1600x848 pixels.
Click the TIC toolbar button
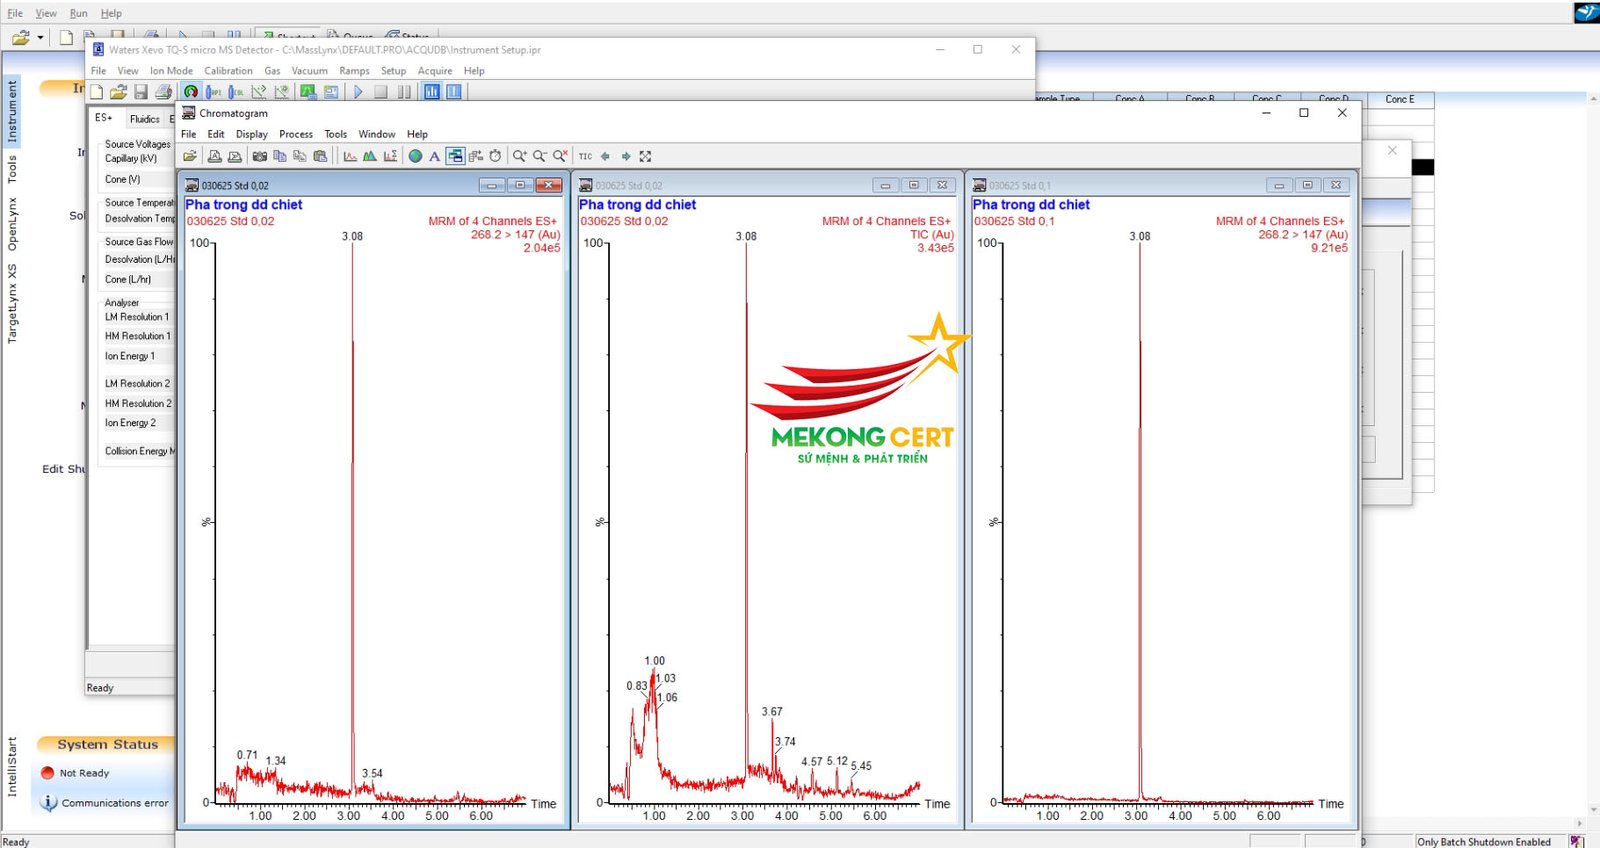585,156
